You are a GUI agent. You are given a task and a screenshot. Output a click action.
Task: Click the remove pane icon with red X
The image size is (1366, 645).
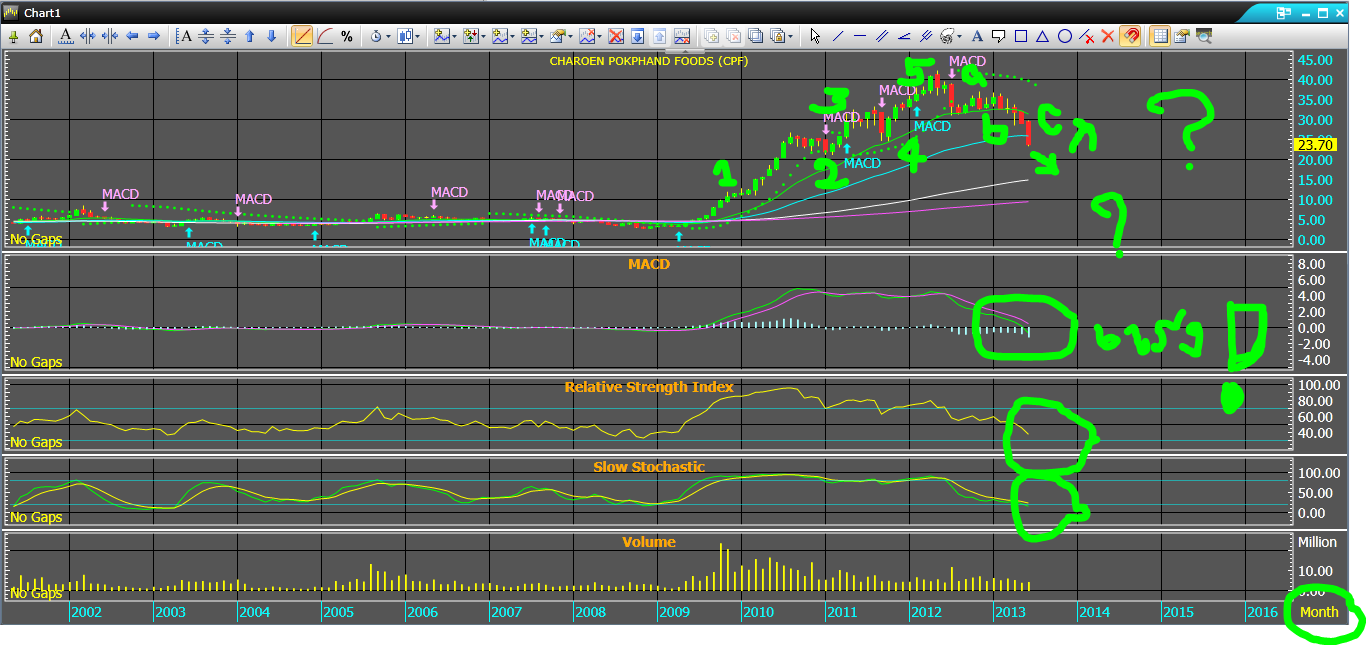click(x=681, y=36)
